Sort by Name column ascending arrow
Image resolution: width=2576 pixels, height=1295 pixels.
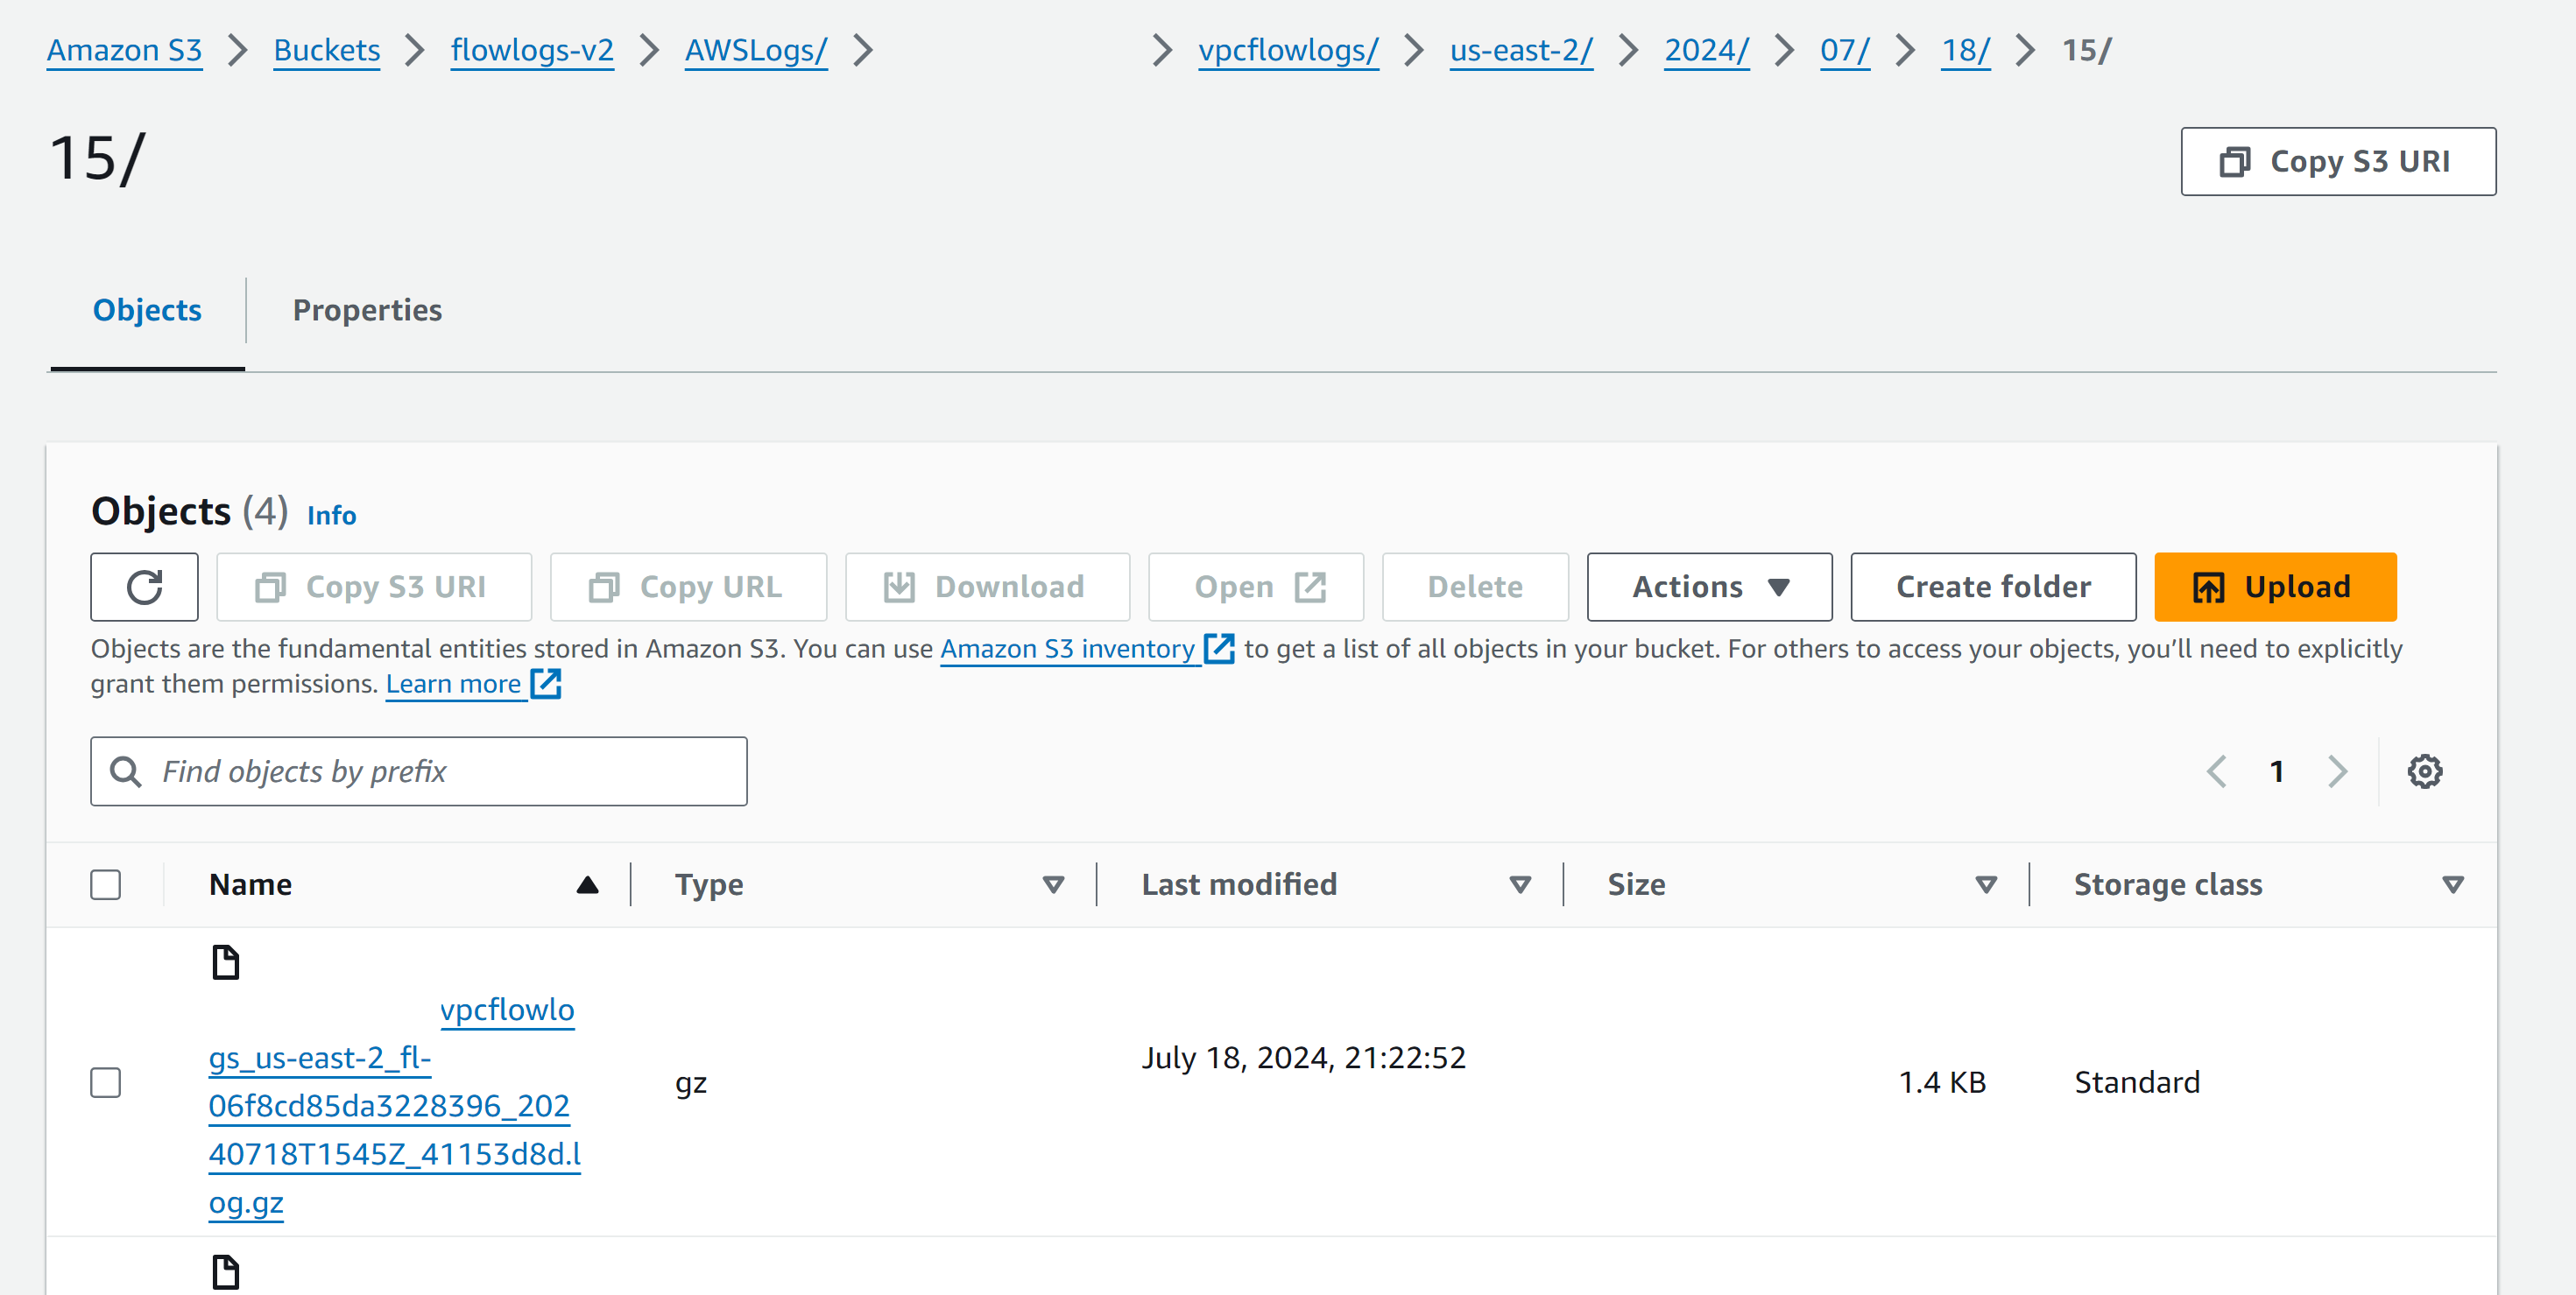point(587,884)
